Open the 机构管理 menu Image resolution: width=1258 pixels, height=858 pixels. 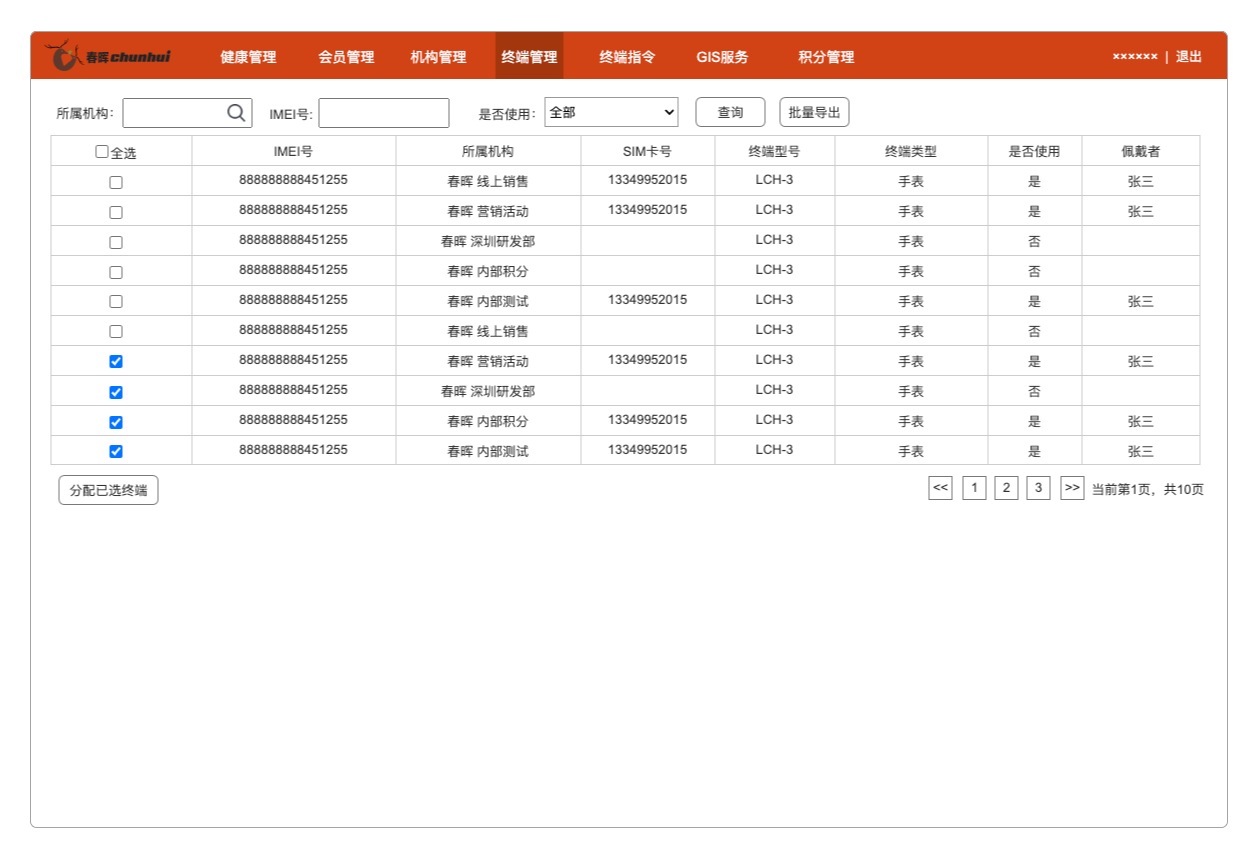438,57
